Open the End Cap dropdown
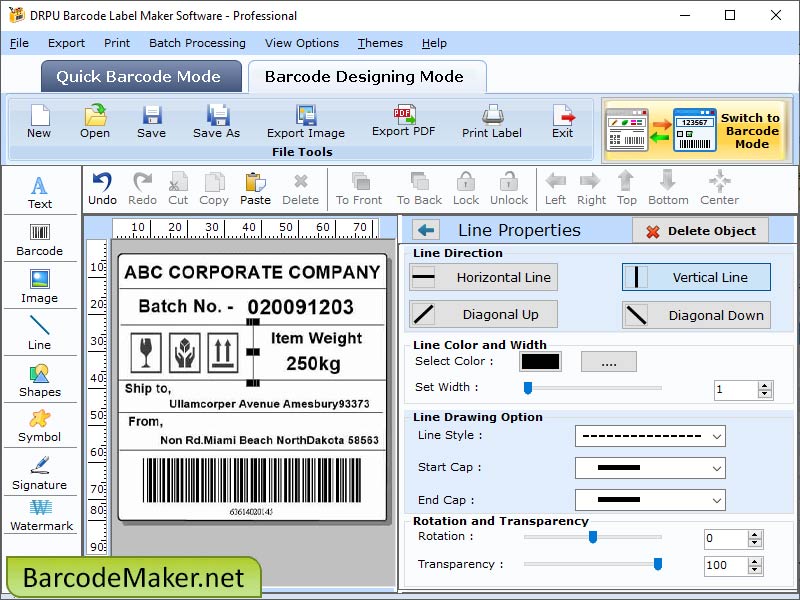 pos(650,500)
